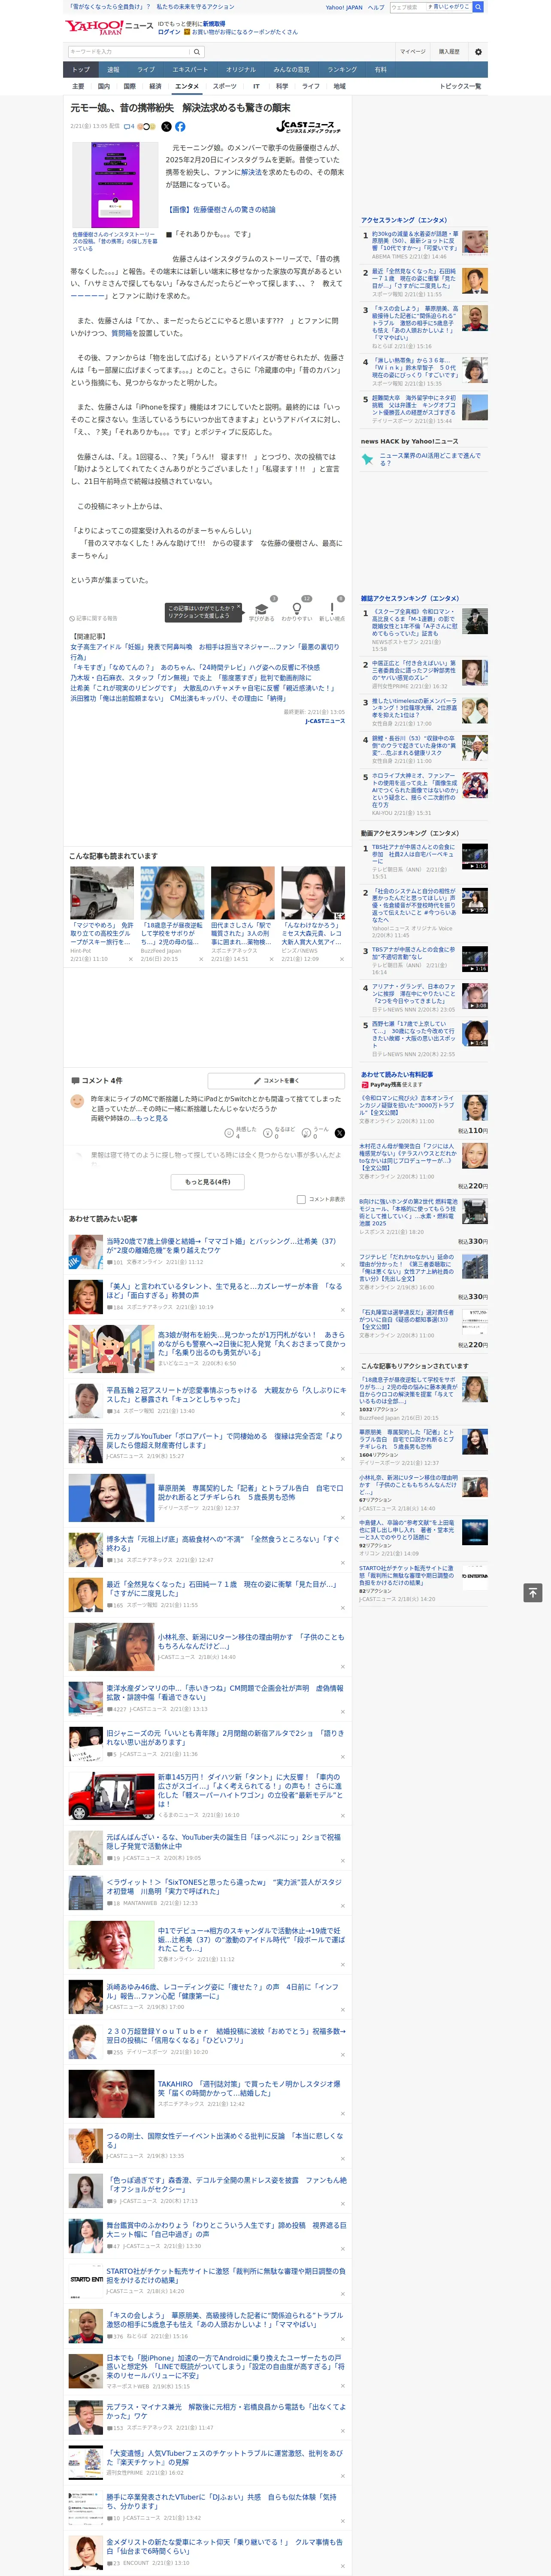551x2576 pixels.
Task: Click the PayPay残高 使えます badge
Action: point(391,1085)
